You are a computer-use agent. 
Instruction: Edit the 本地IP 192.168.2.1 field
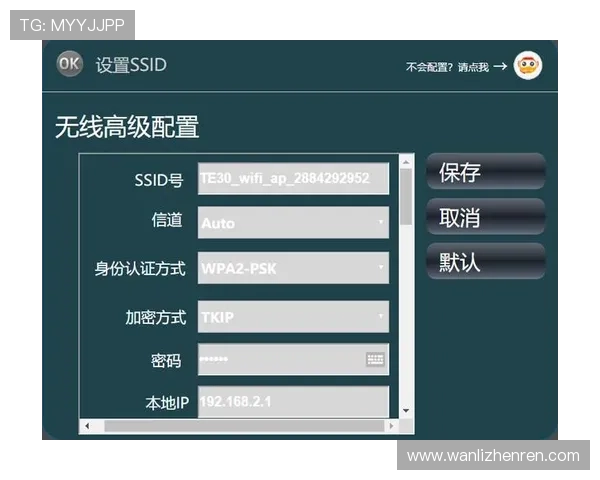pos(293,402)
